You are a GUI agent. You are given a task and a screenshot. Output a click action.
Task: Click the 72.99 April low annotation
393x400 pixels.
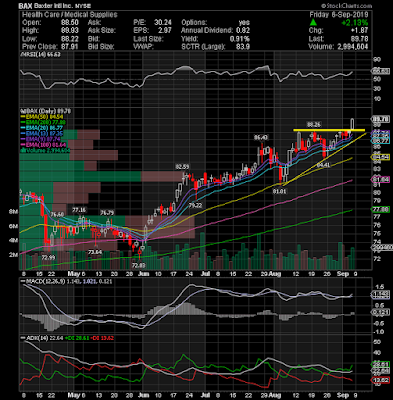48,257
